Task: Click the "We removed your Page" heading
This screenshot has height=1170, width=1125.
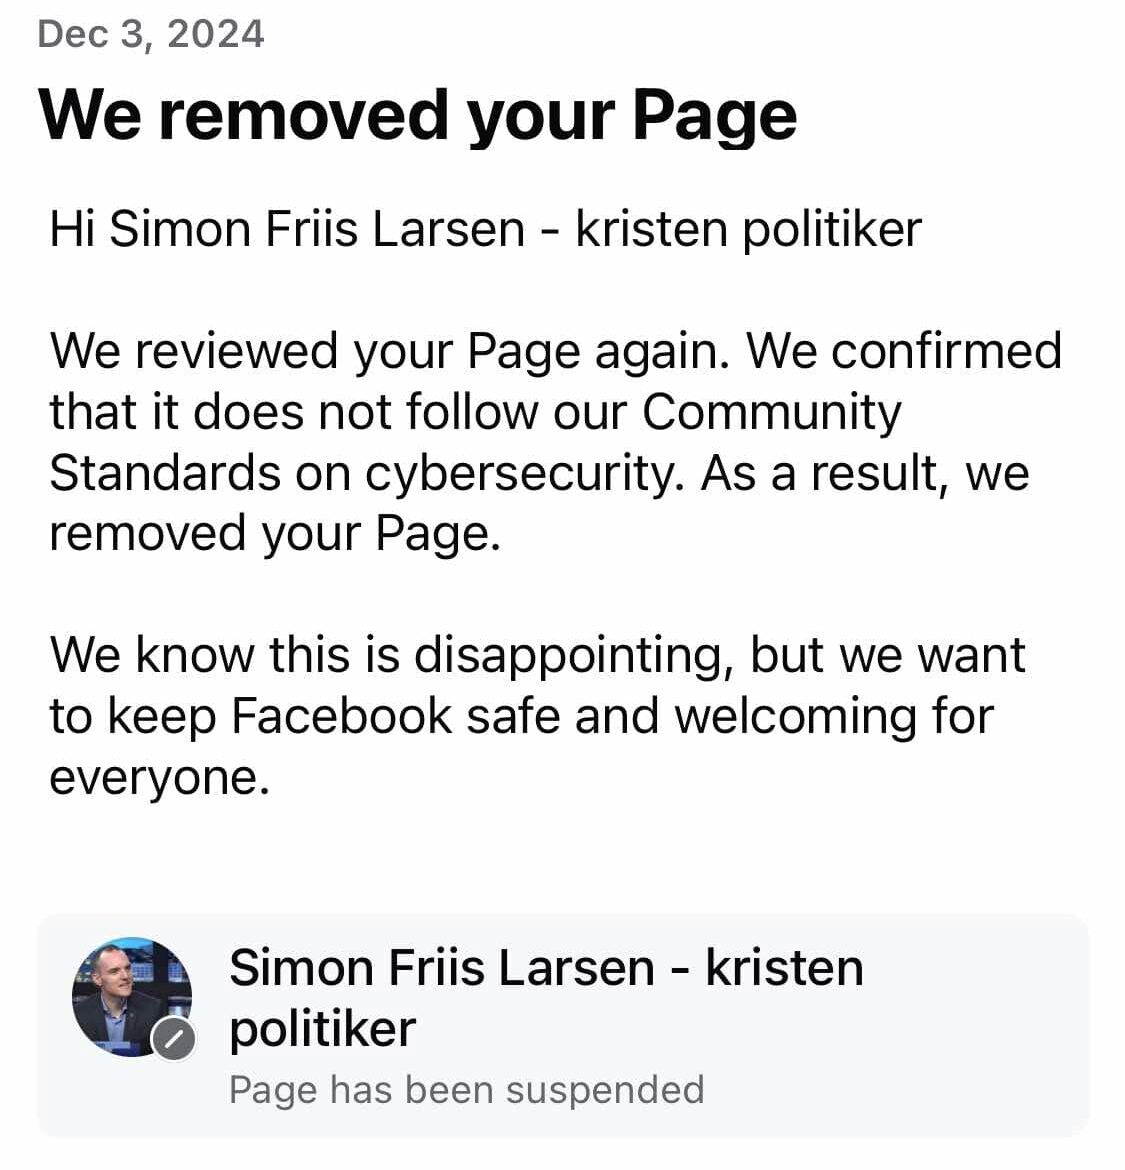Action: point(417,115)
